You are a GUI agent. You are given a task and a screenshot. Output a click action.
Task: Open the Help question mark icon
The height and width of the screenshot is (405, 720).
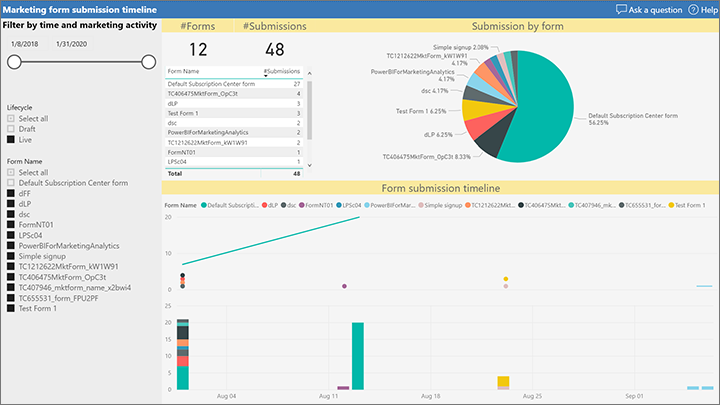click(693, 9)
